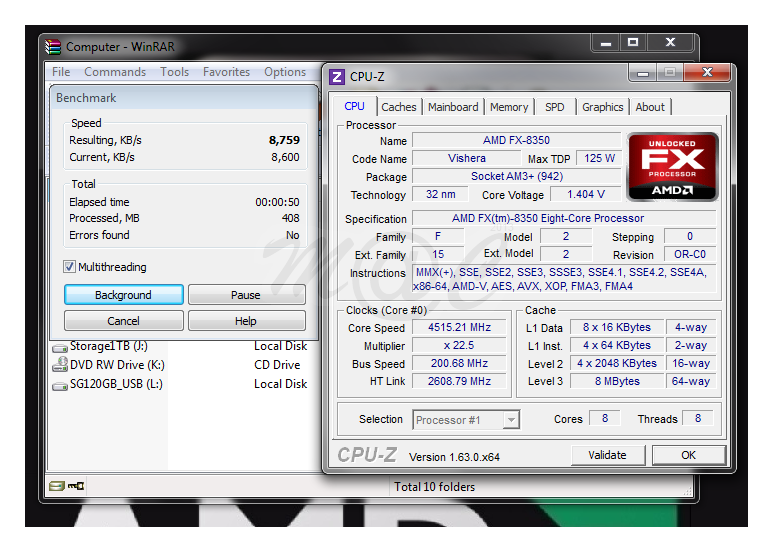This screenshot has height=552, width=773.
Task: Click the 32 nm technology value
Action: pyautogui.click(x=440, y=194)
